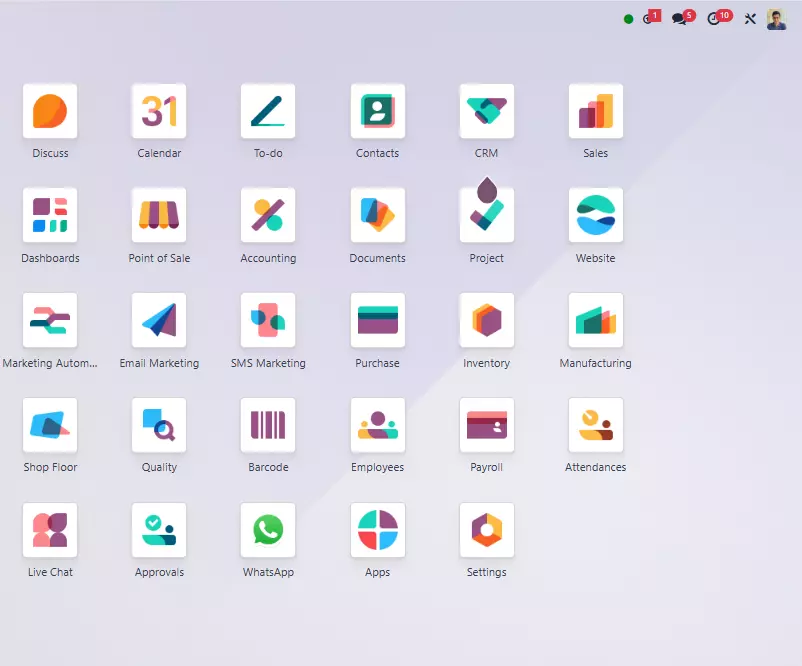Image resolution: width=802 pixels, height=666 pixels.
Task: Open the Settings app
Action: point(486,528)
